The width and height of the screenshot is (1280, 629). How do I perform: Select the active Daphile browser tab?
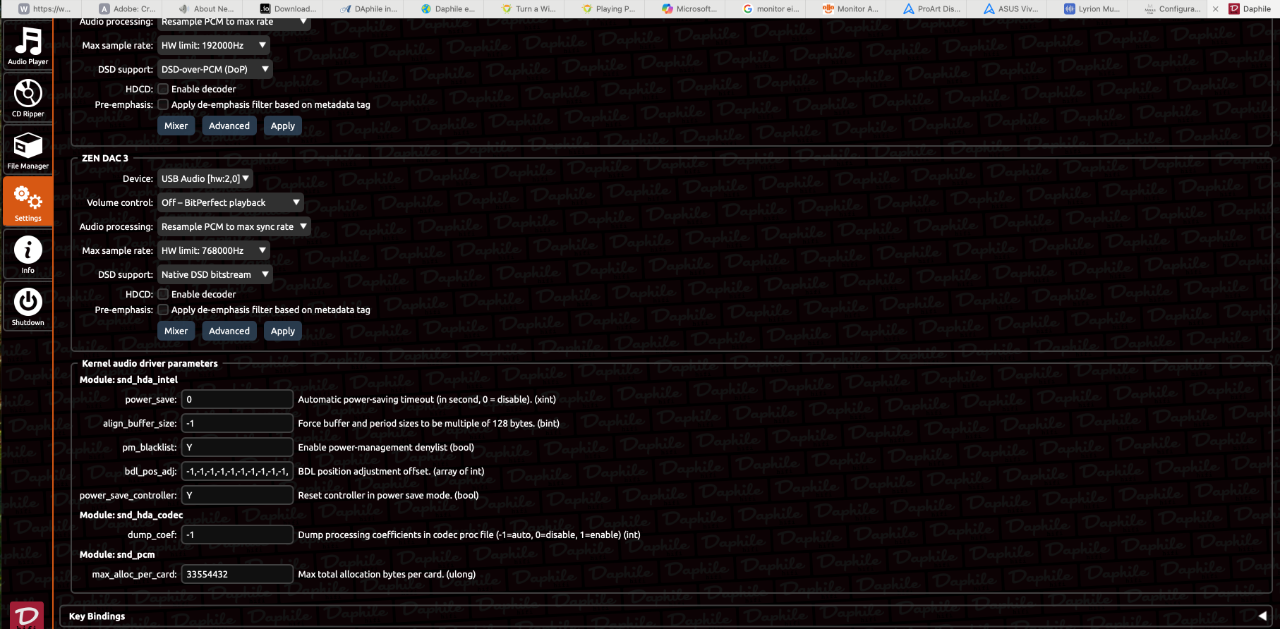click(1252, 8)
